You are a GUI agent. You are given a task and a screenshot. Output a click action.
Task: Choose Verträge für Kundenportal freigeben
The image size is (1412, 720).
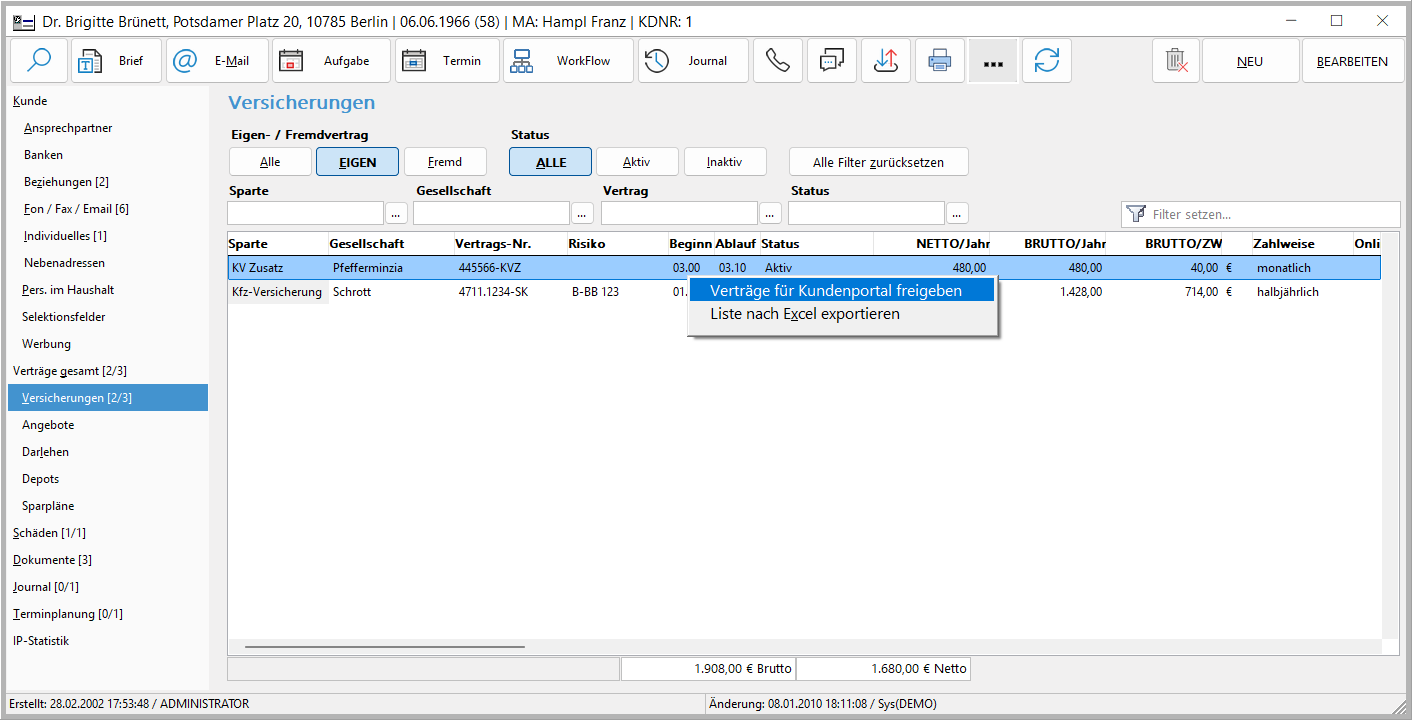point(836,290)
